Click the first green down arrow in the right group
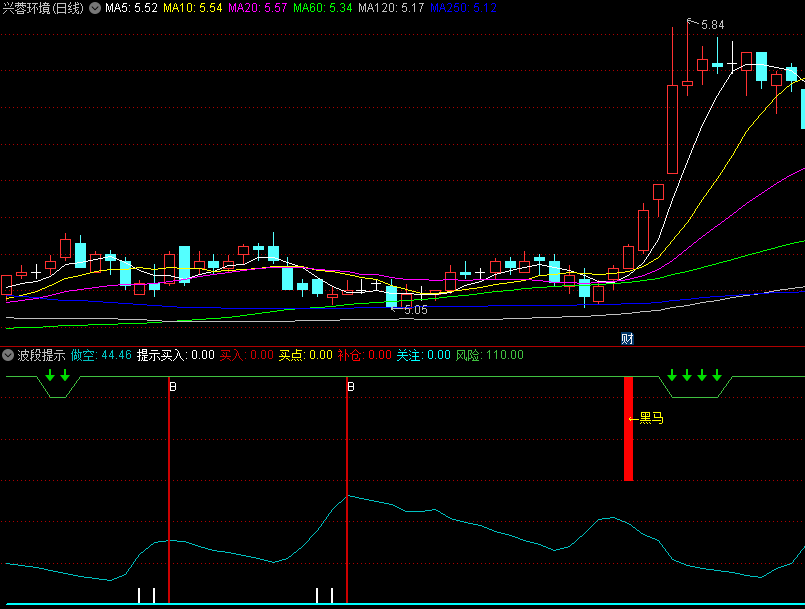Image resolution: width=805 pixels, height=609 pixels. coord(672,375)
